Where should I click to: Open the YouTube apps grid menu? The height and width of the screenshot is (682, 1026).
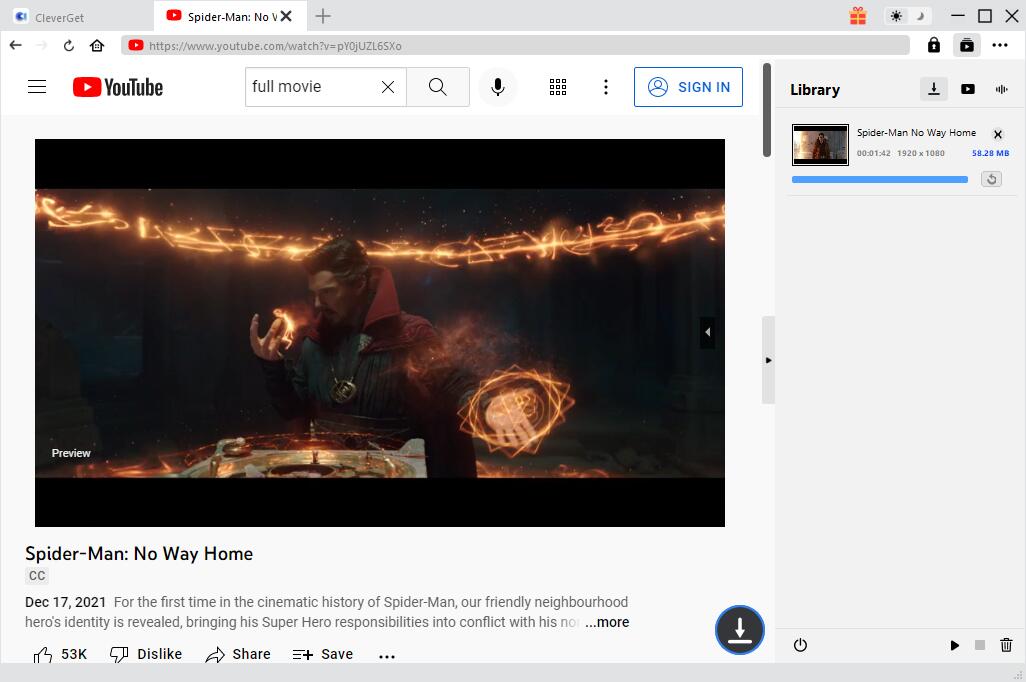coord(558,87)
